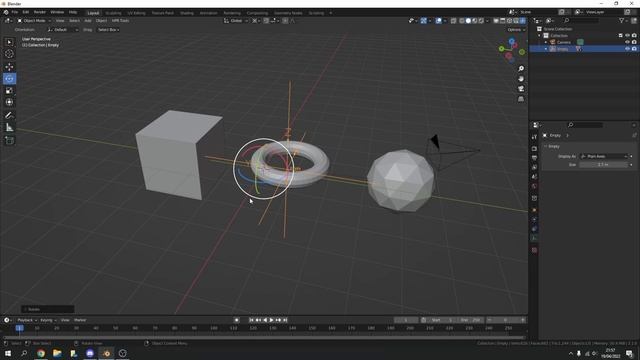Click the Size value field in Empty panel
This screenshot has width=640, height=360.
[604, 165]
